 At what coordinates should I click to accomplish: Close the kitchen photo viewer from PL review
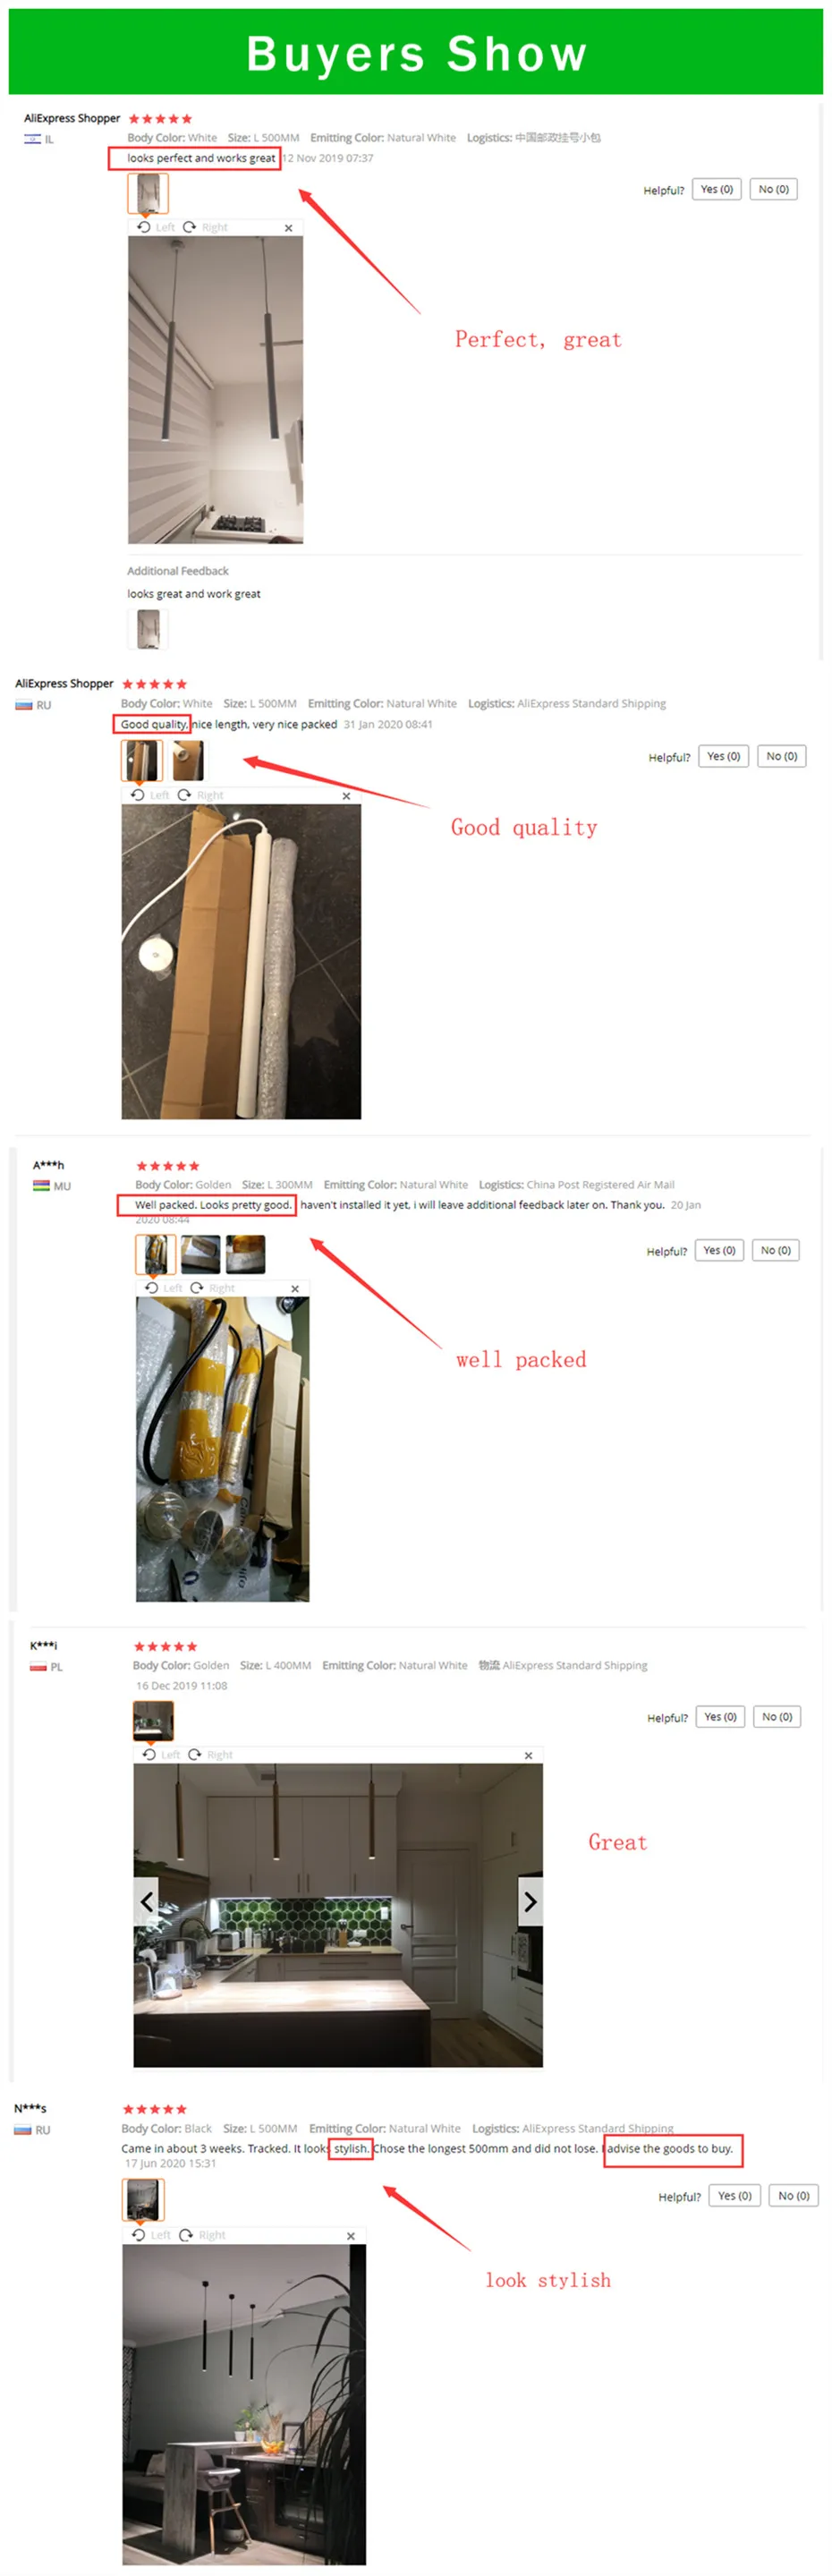click(529, 1755)
